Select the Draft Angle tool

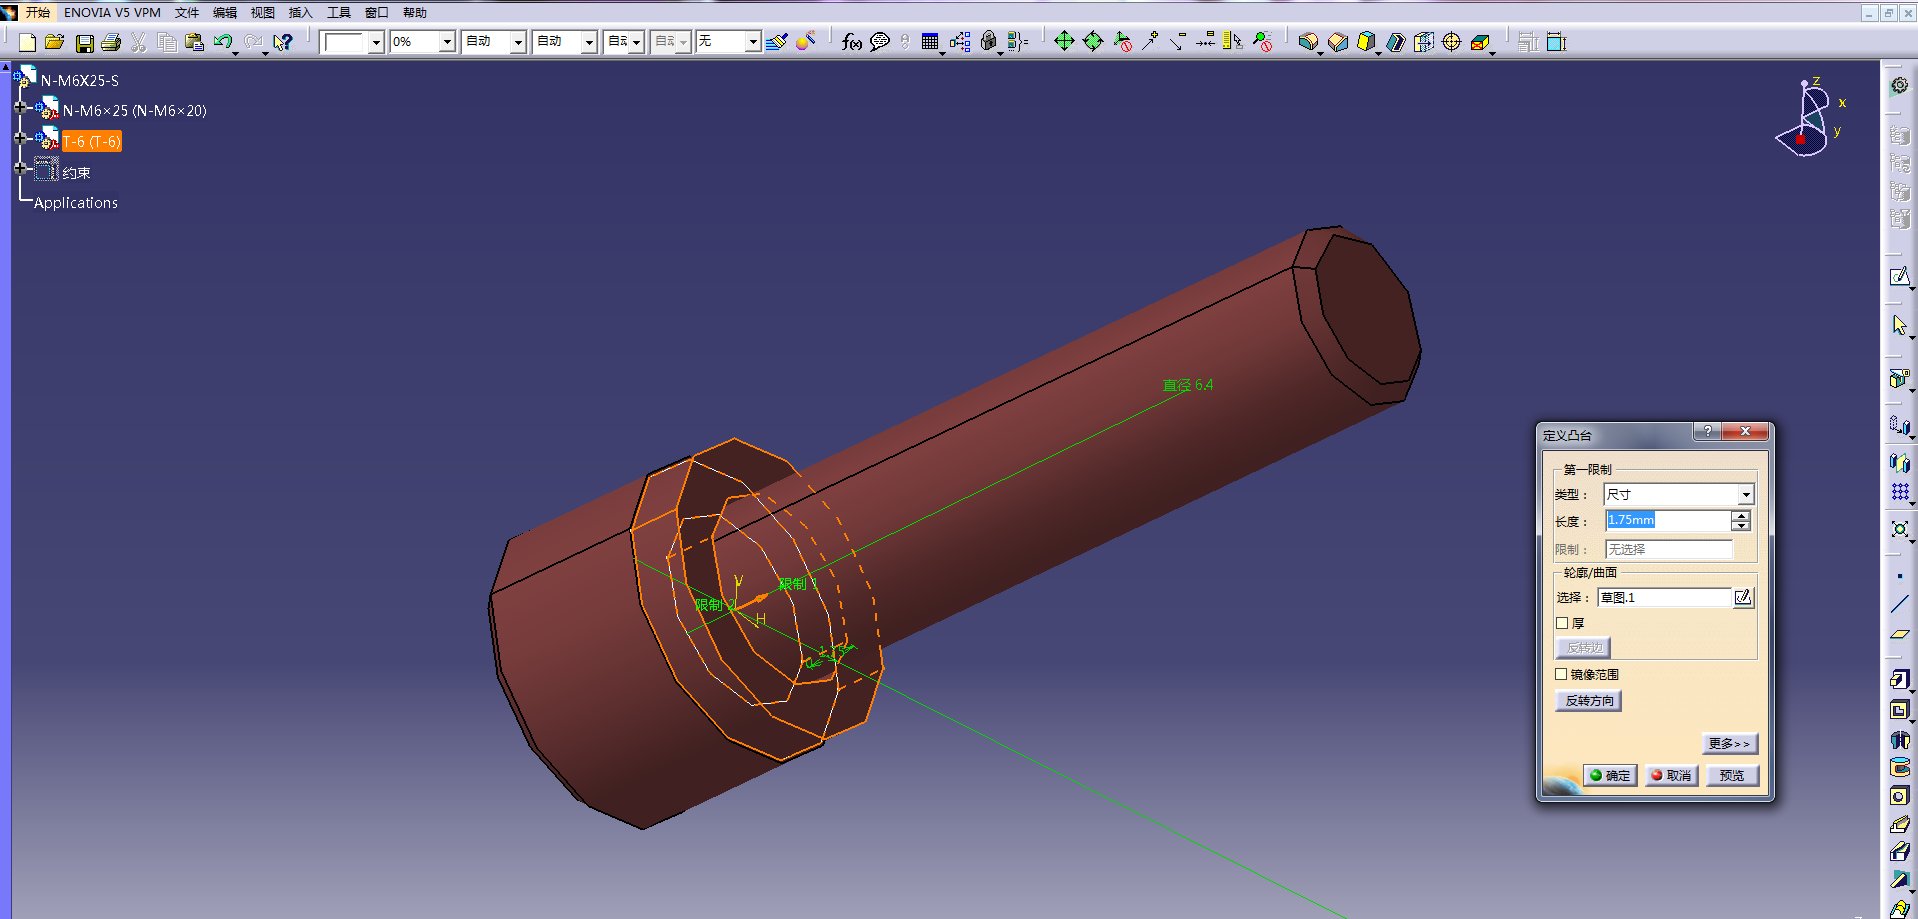pos(1365,42)
